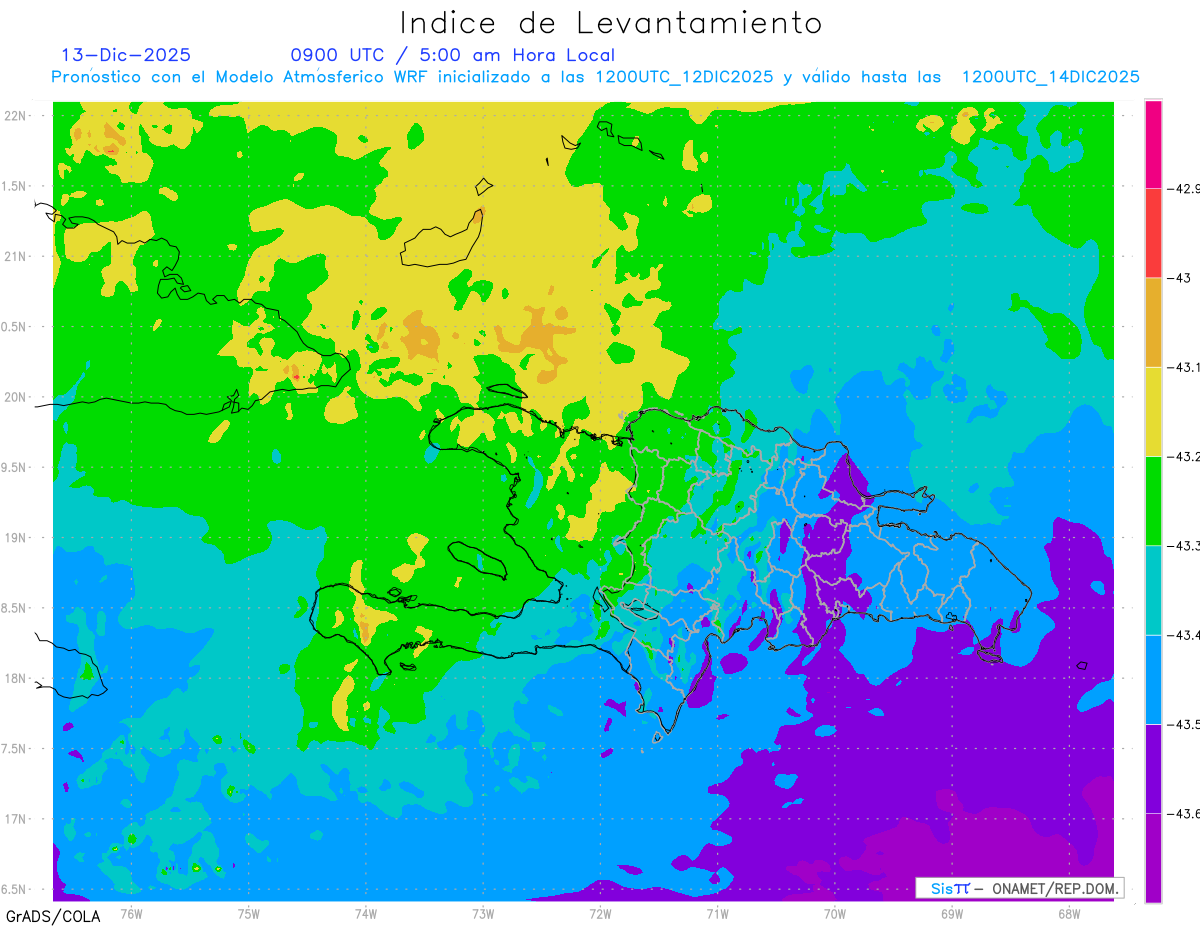The width and height of the screenshot is (1200, 927).
Task: Click the '76W' longitude label
Action: (x=132, y=914)
